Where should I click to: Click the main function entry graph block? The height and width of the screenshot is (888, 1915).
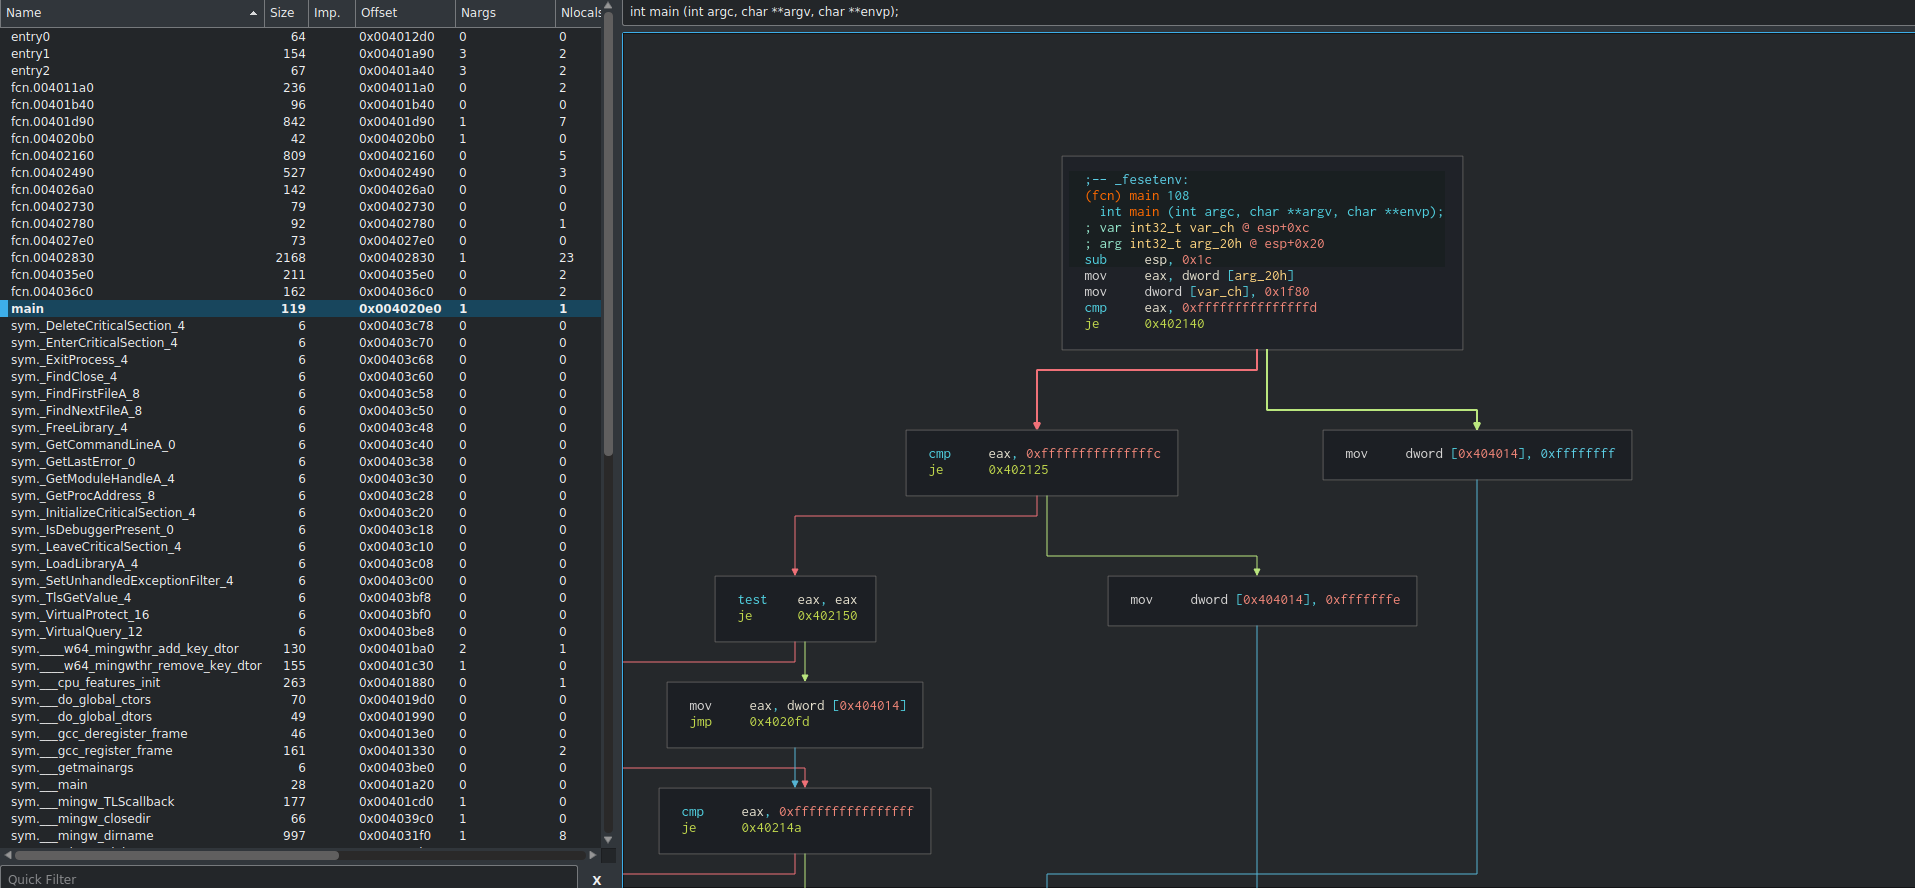1262,253
